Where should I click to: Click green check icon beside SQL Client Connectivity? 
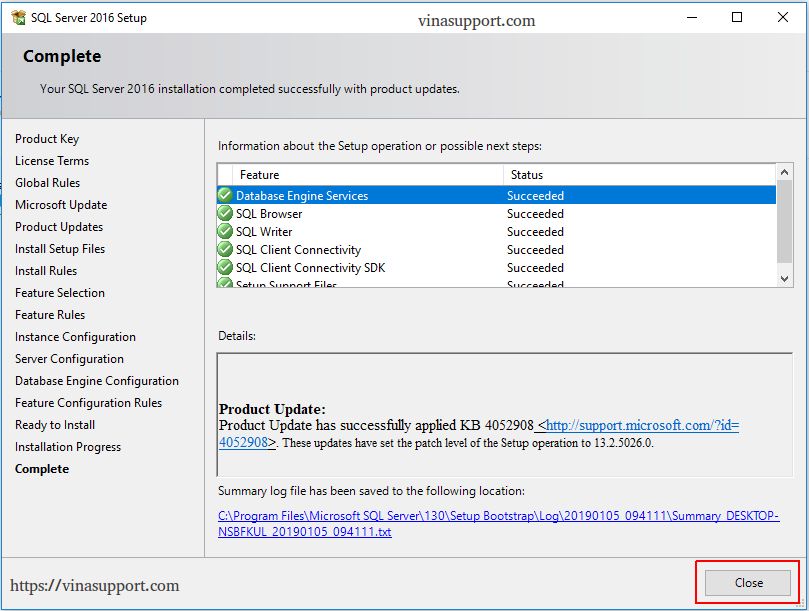225,249
